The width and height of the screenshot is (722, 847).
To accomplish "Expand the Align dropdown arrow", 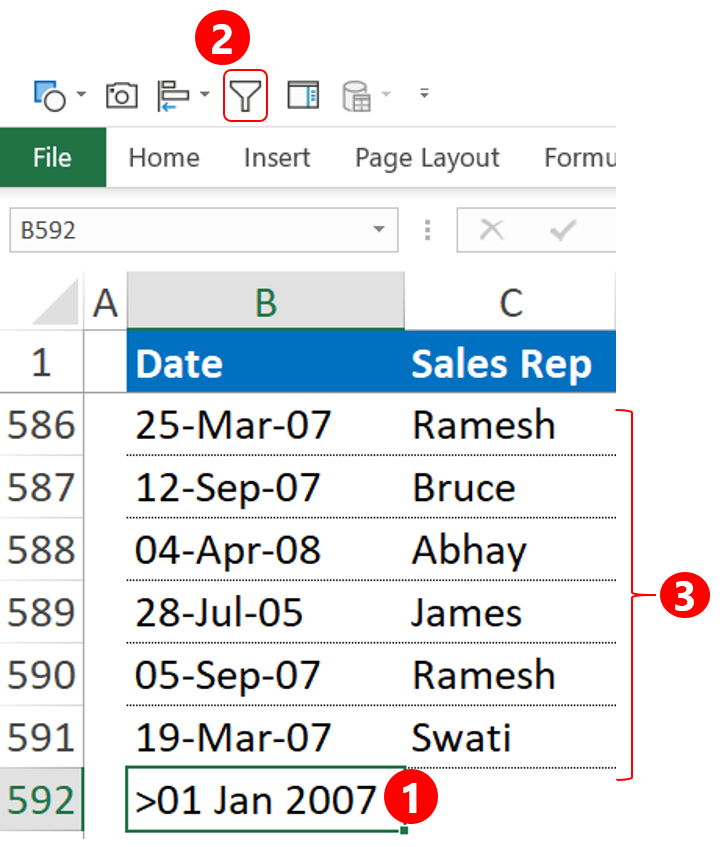I will tap(205, 94).
